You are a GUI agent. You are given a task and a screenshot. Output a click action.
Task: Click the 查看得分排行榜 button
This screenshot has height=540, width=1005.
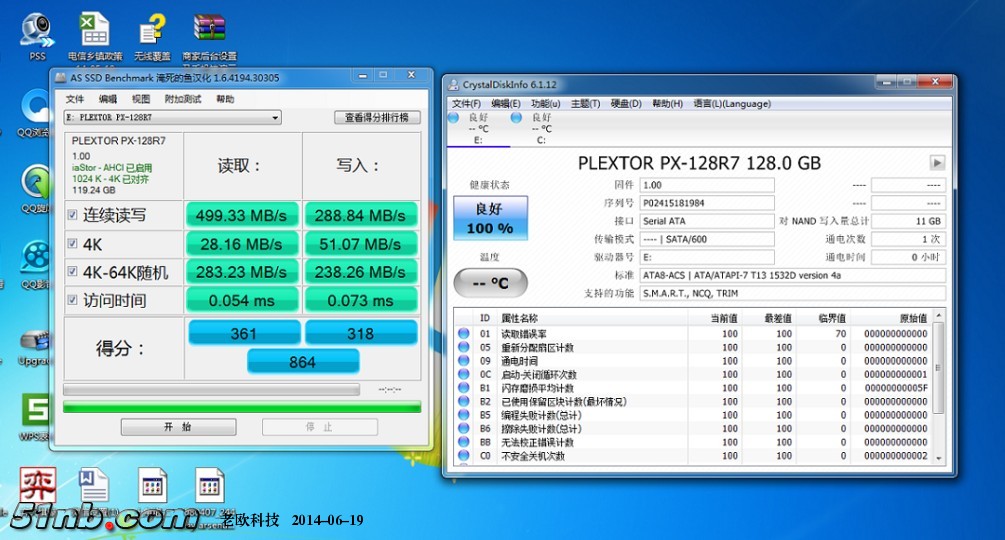pos(376,118)
